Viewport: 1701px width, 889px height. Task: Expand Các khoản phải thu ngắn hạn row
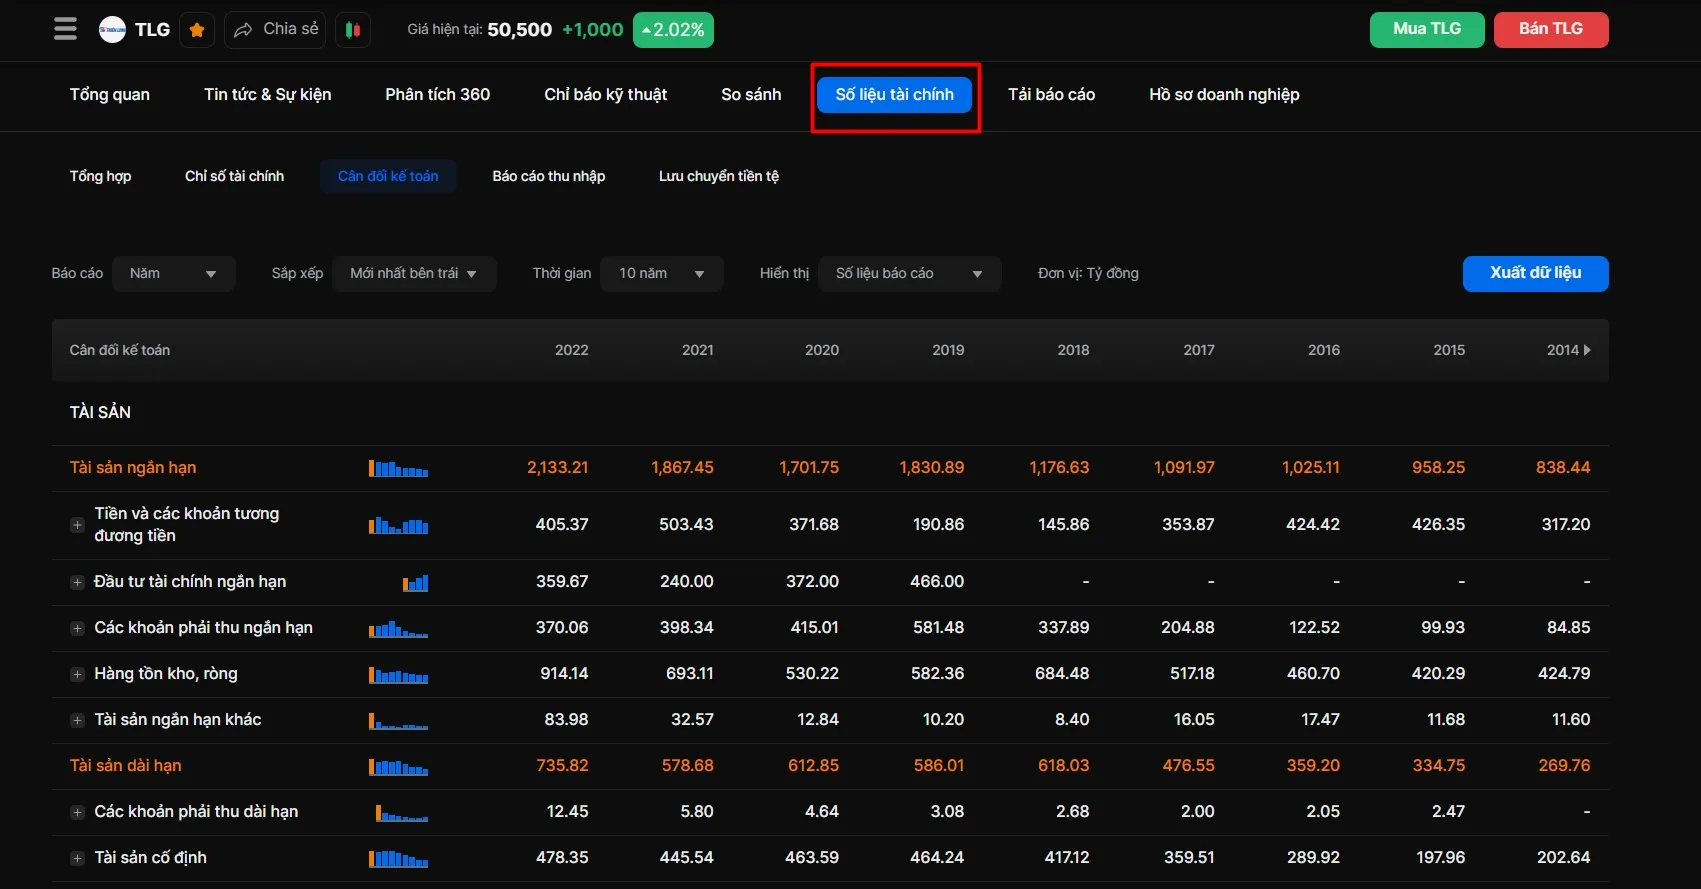tap(77, 628)
